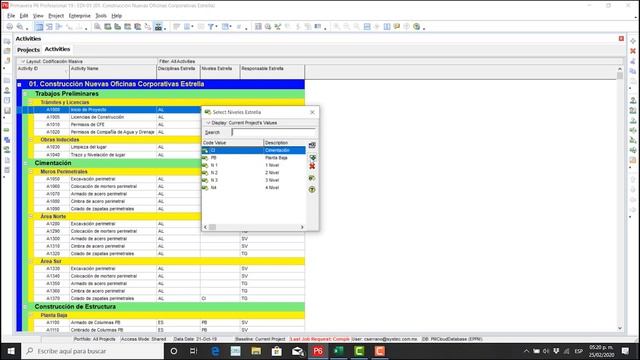640x360 pixels.
Task: Click the Disciplinas Estrella column header
Action: [178, 71]
